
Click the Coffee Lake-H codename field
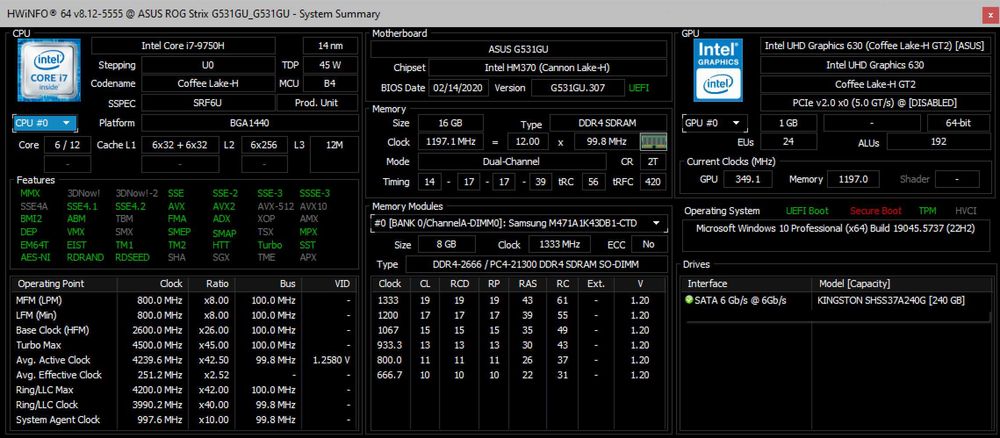pos(208,84)
